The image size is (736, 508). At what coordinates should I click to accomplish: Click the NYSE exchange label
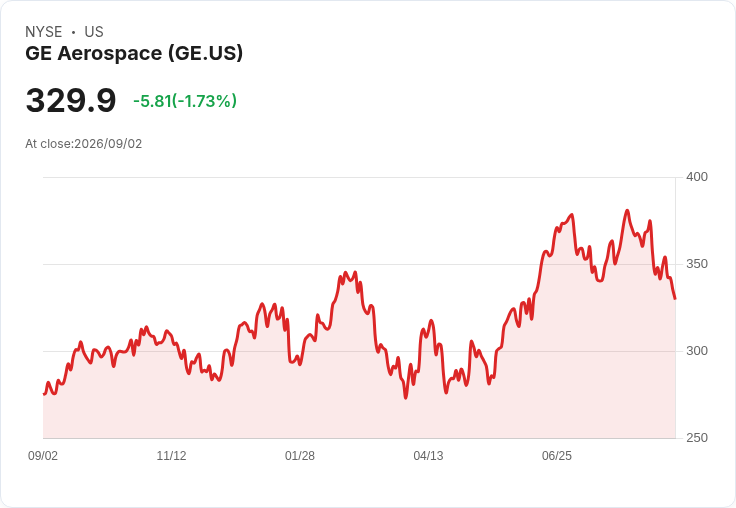tap(44, 32)
